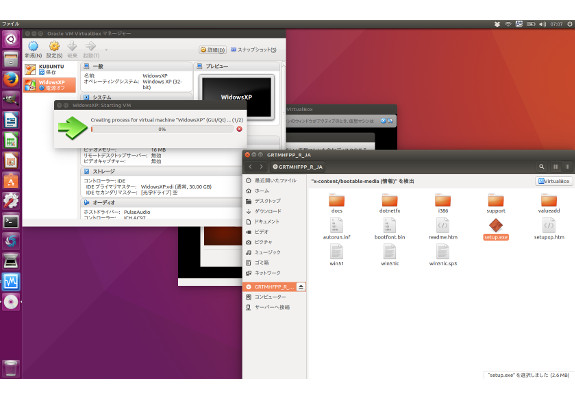
Task: Click the 詳細(D) Details button in VirtualBox
Action: pos(213,49)
